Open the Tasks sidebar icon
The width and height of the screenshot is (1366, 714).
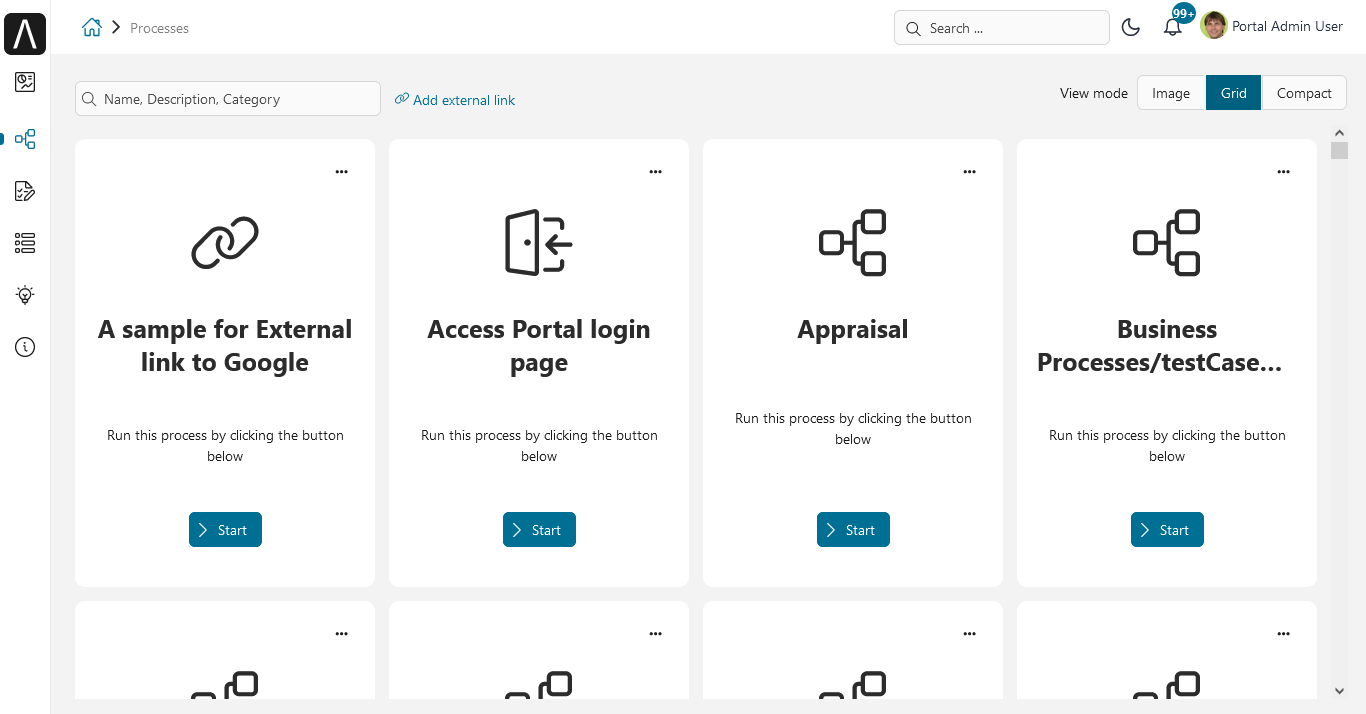coord(25,191)
